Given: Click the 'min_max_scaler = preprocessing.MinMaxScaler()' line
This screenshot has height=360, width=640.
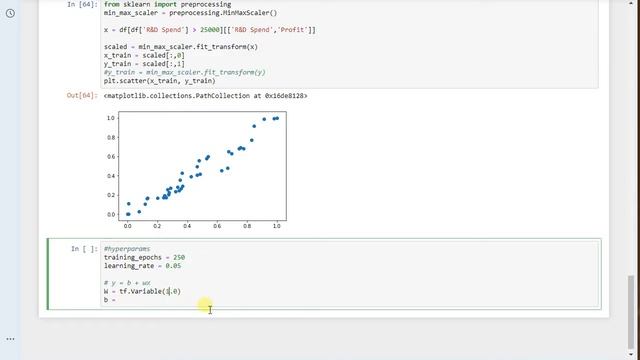Looking at the screenshot, I should coord(190,13).
